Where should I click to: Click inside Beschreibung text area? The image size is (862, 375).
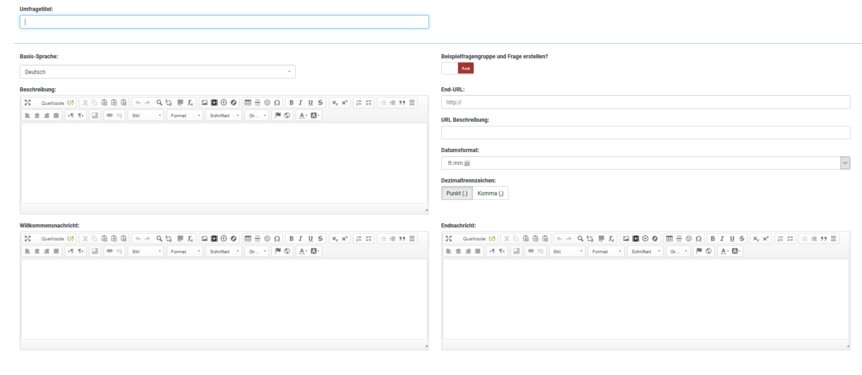pyautogui.click(x=224, y=163)
